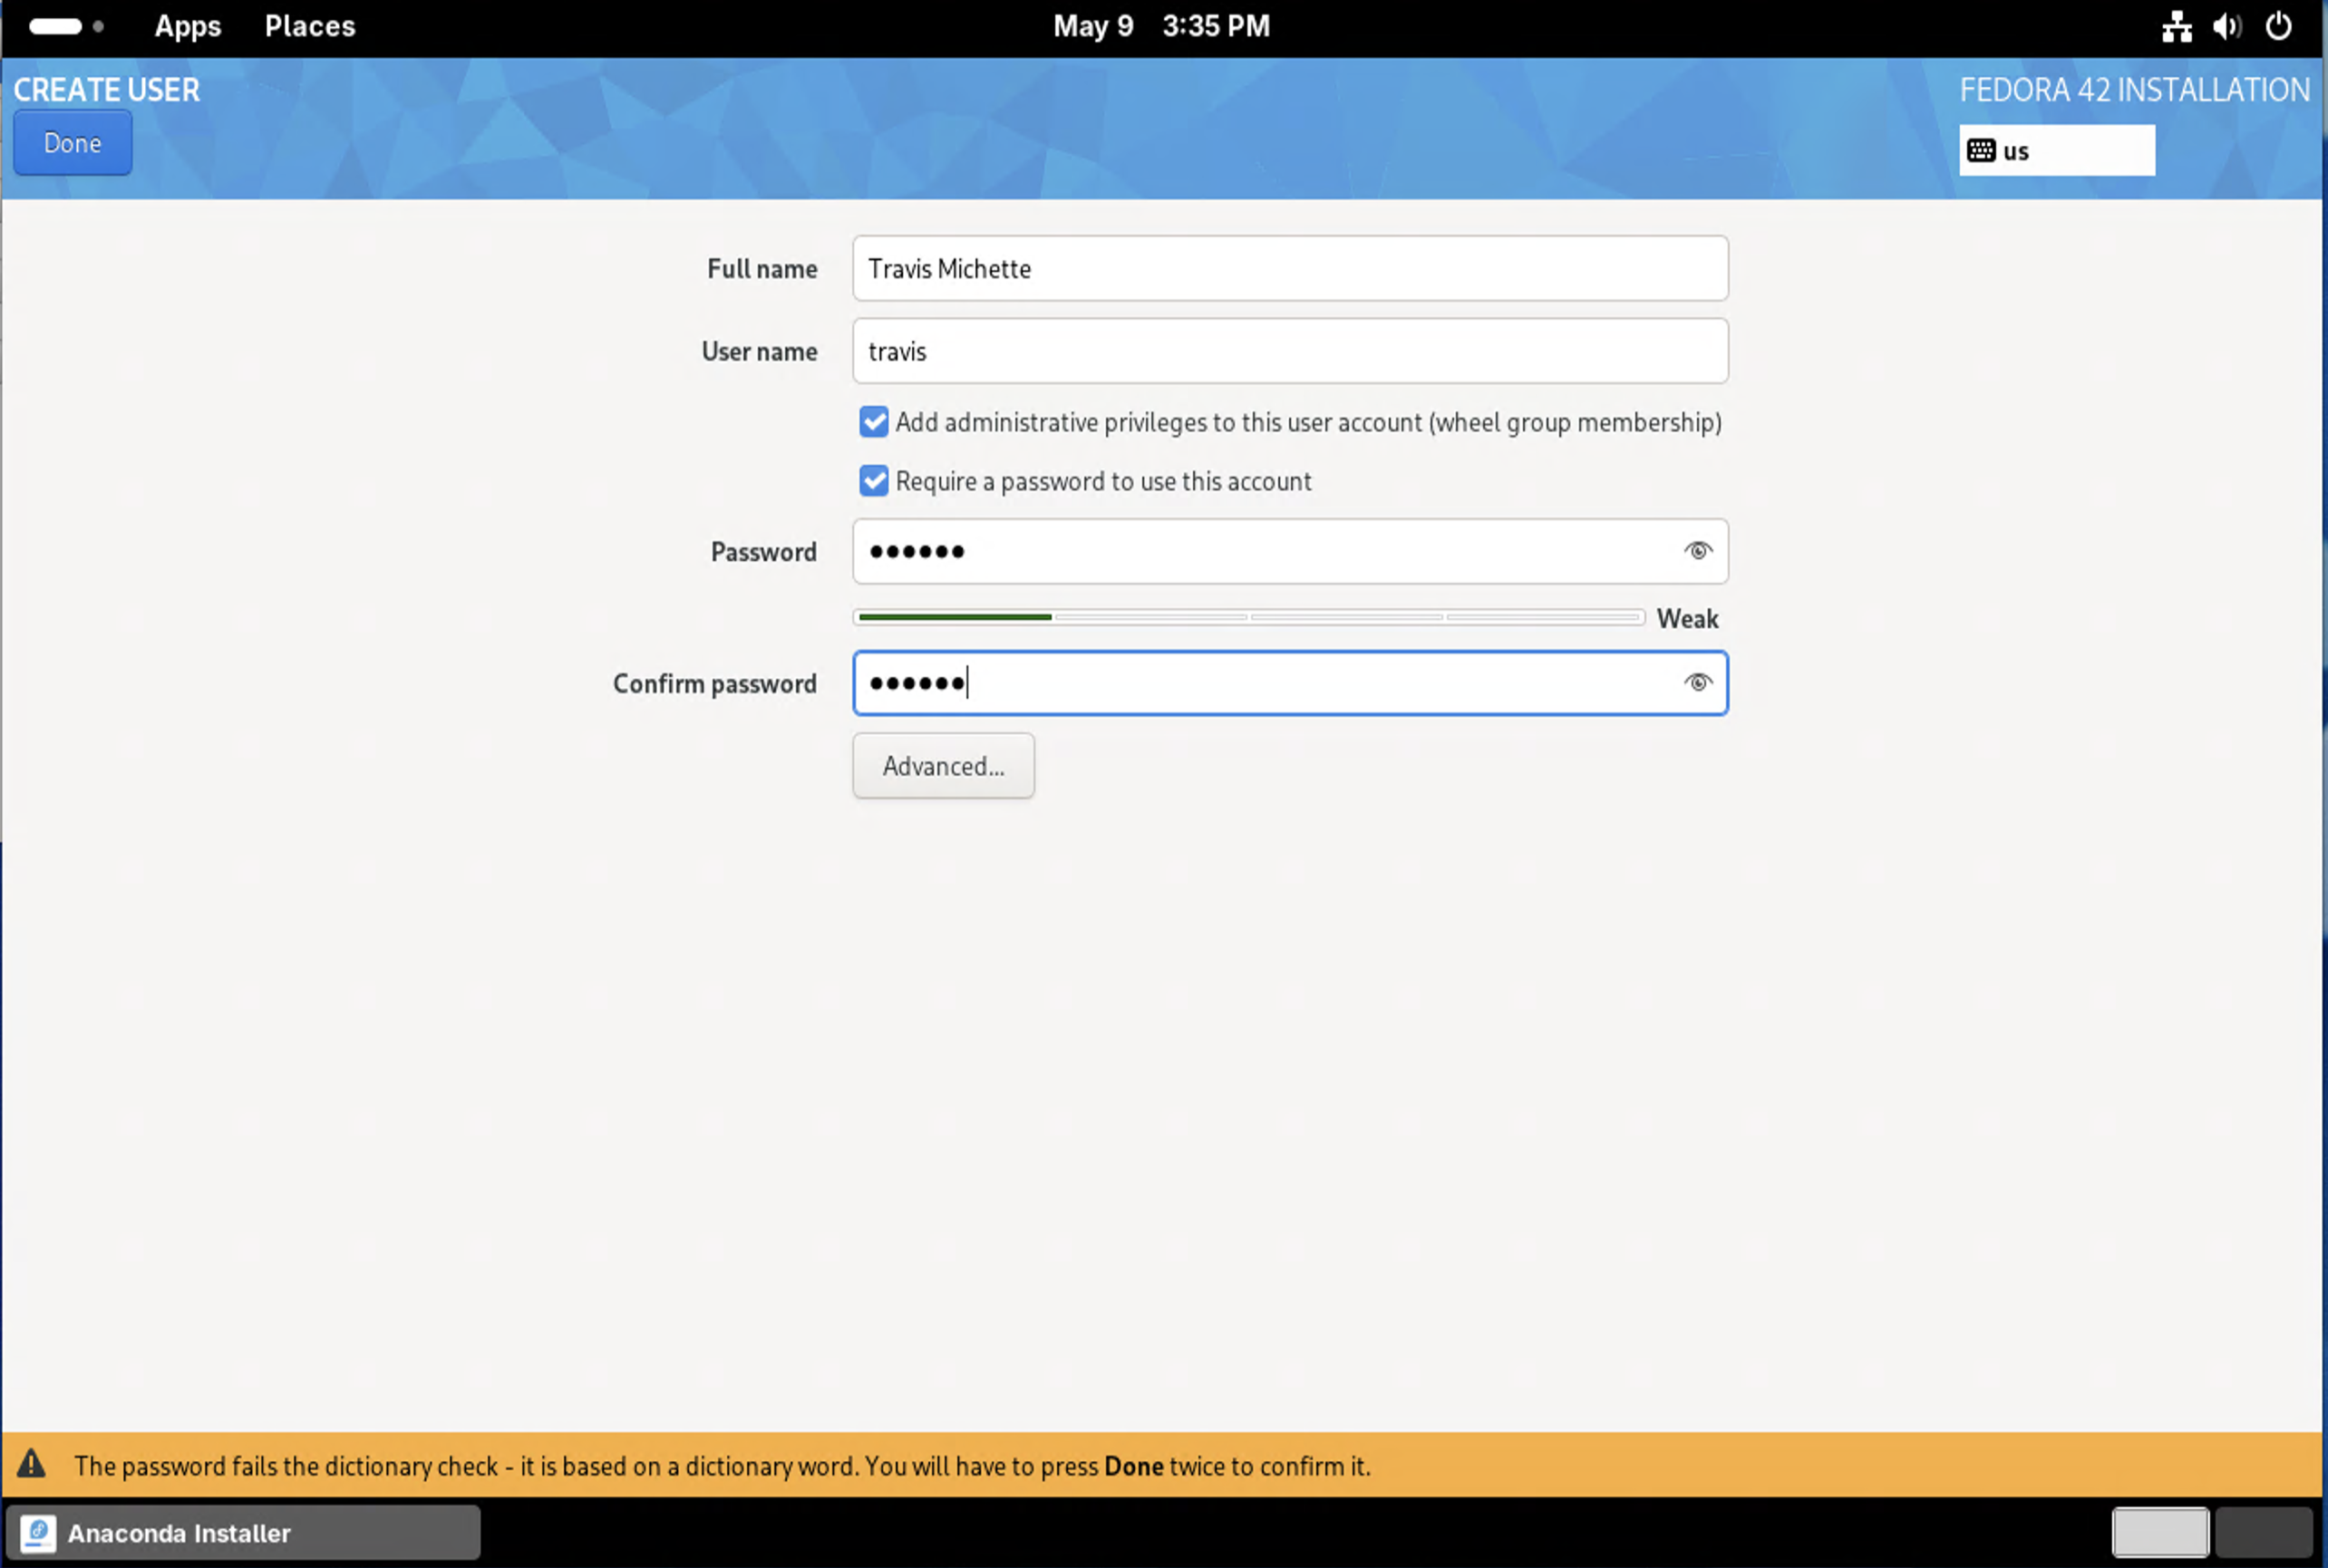
Task: Open the Places menu
Action: (310, 26)
